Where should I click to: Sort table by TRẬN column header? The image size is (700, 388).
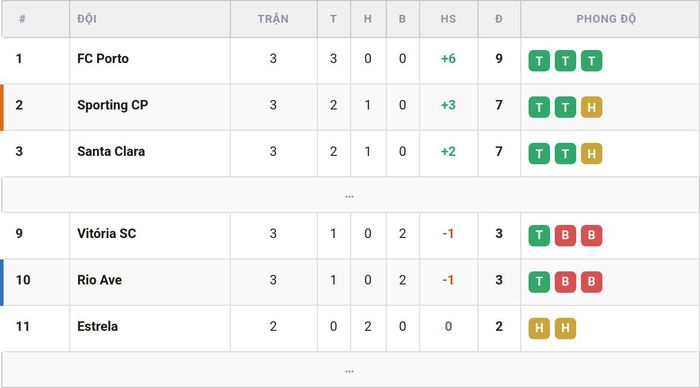(x=273, y=19)
